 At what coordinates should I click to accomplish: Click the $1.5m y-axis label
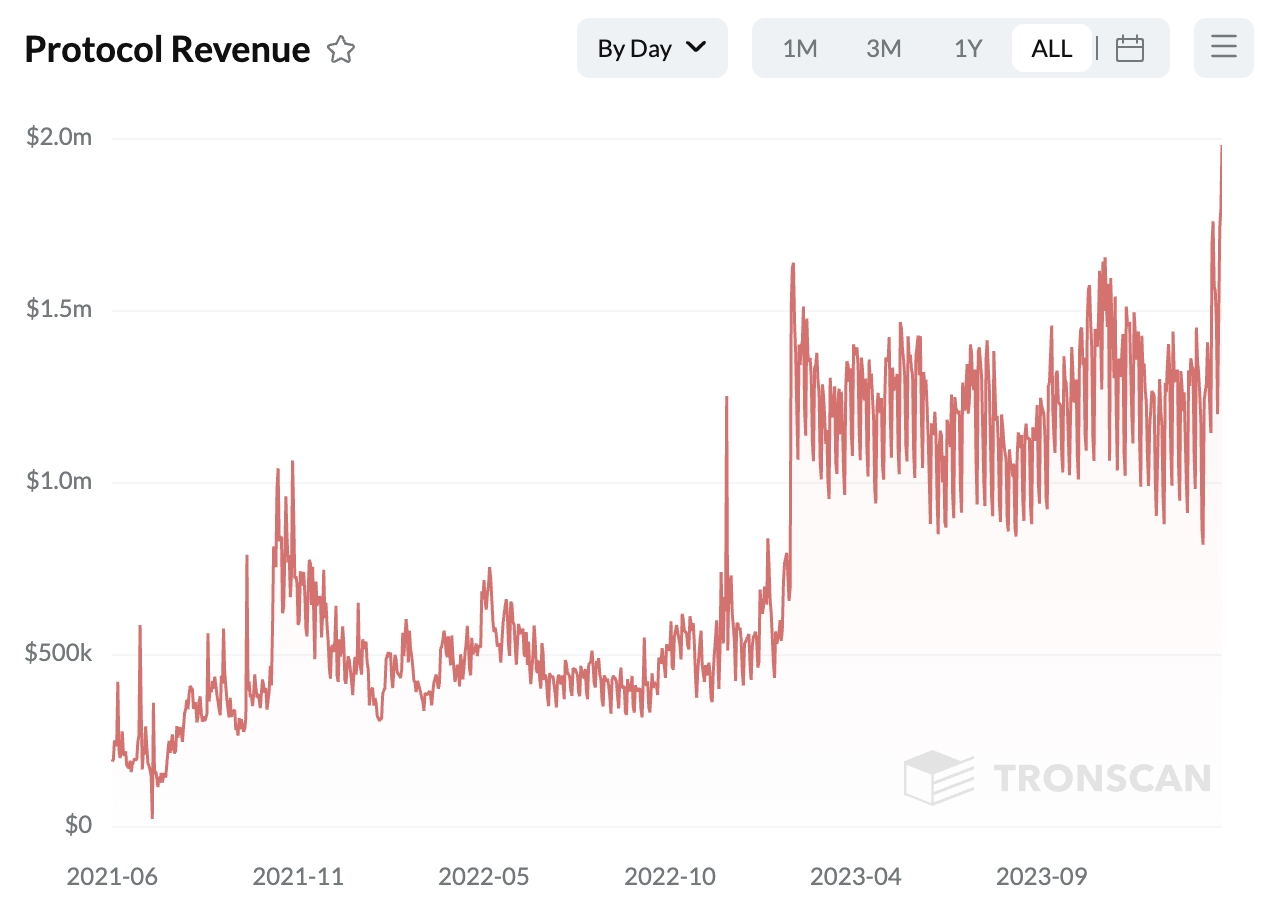point(59,309)
